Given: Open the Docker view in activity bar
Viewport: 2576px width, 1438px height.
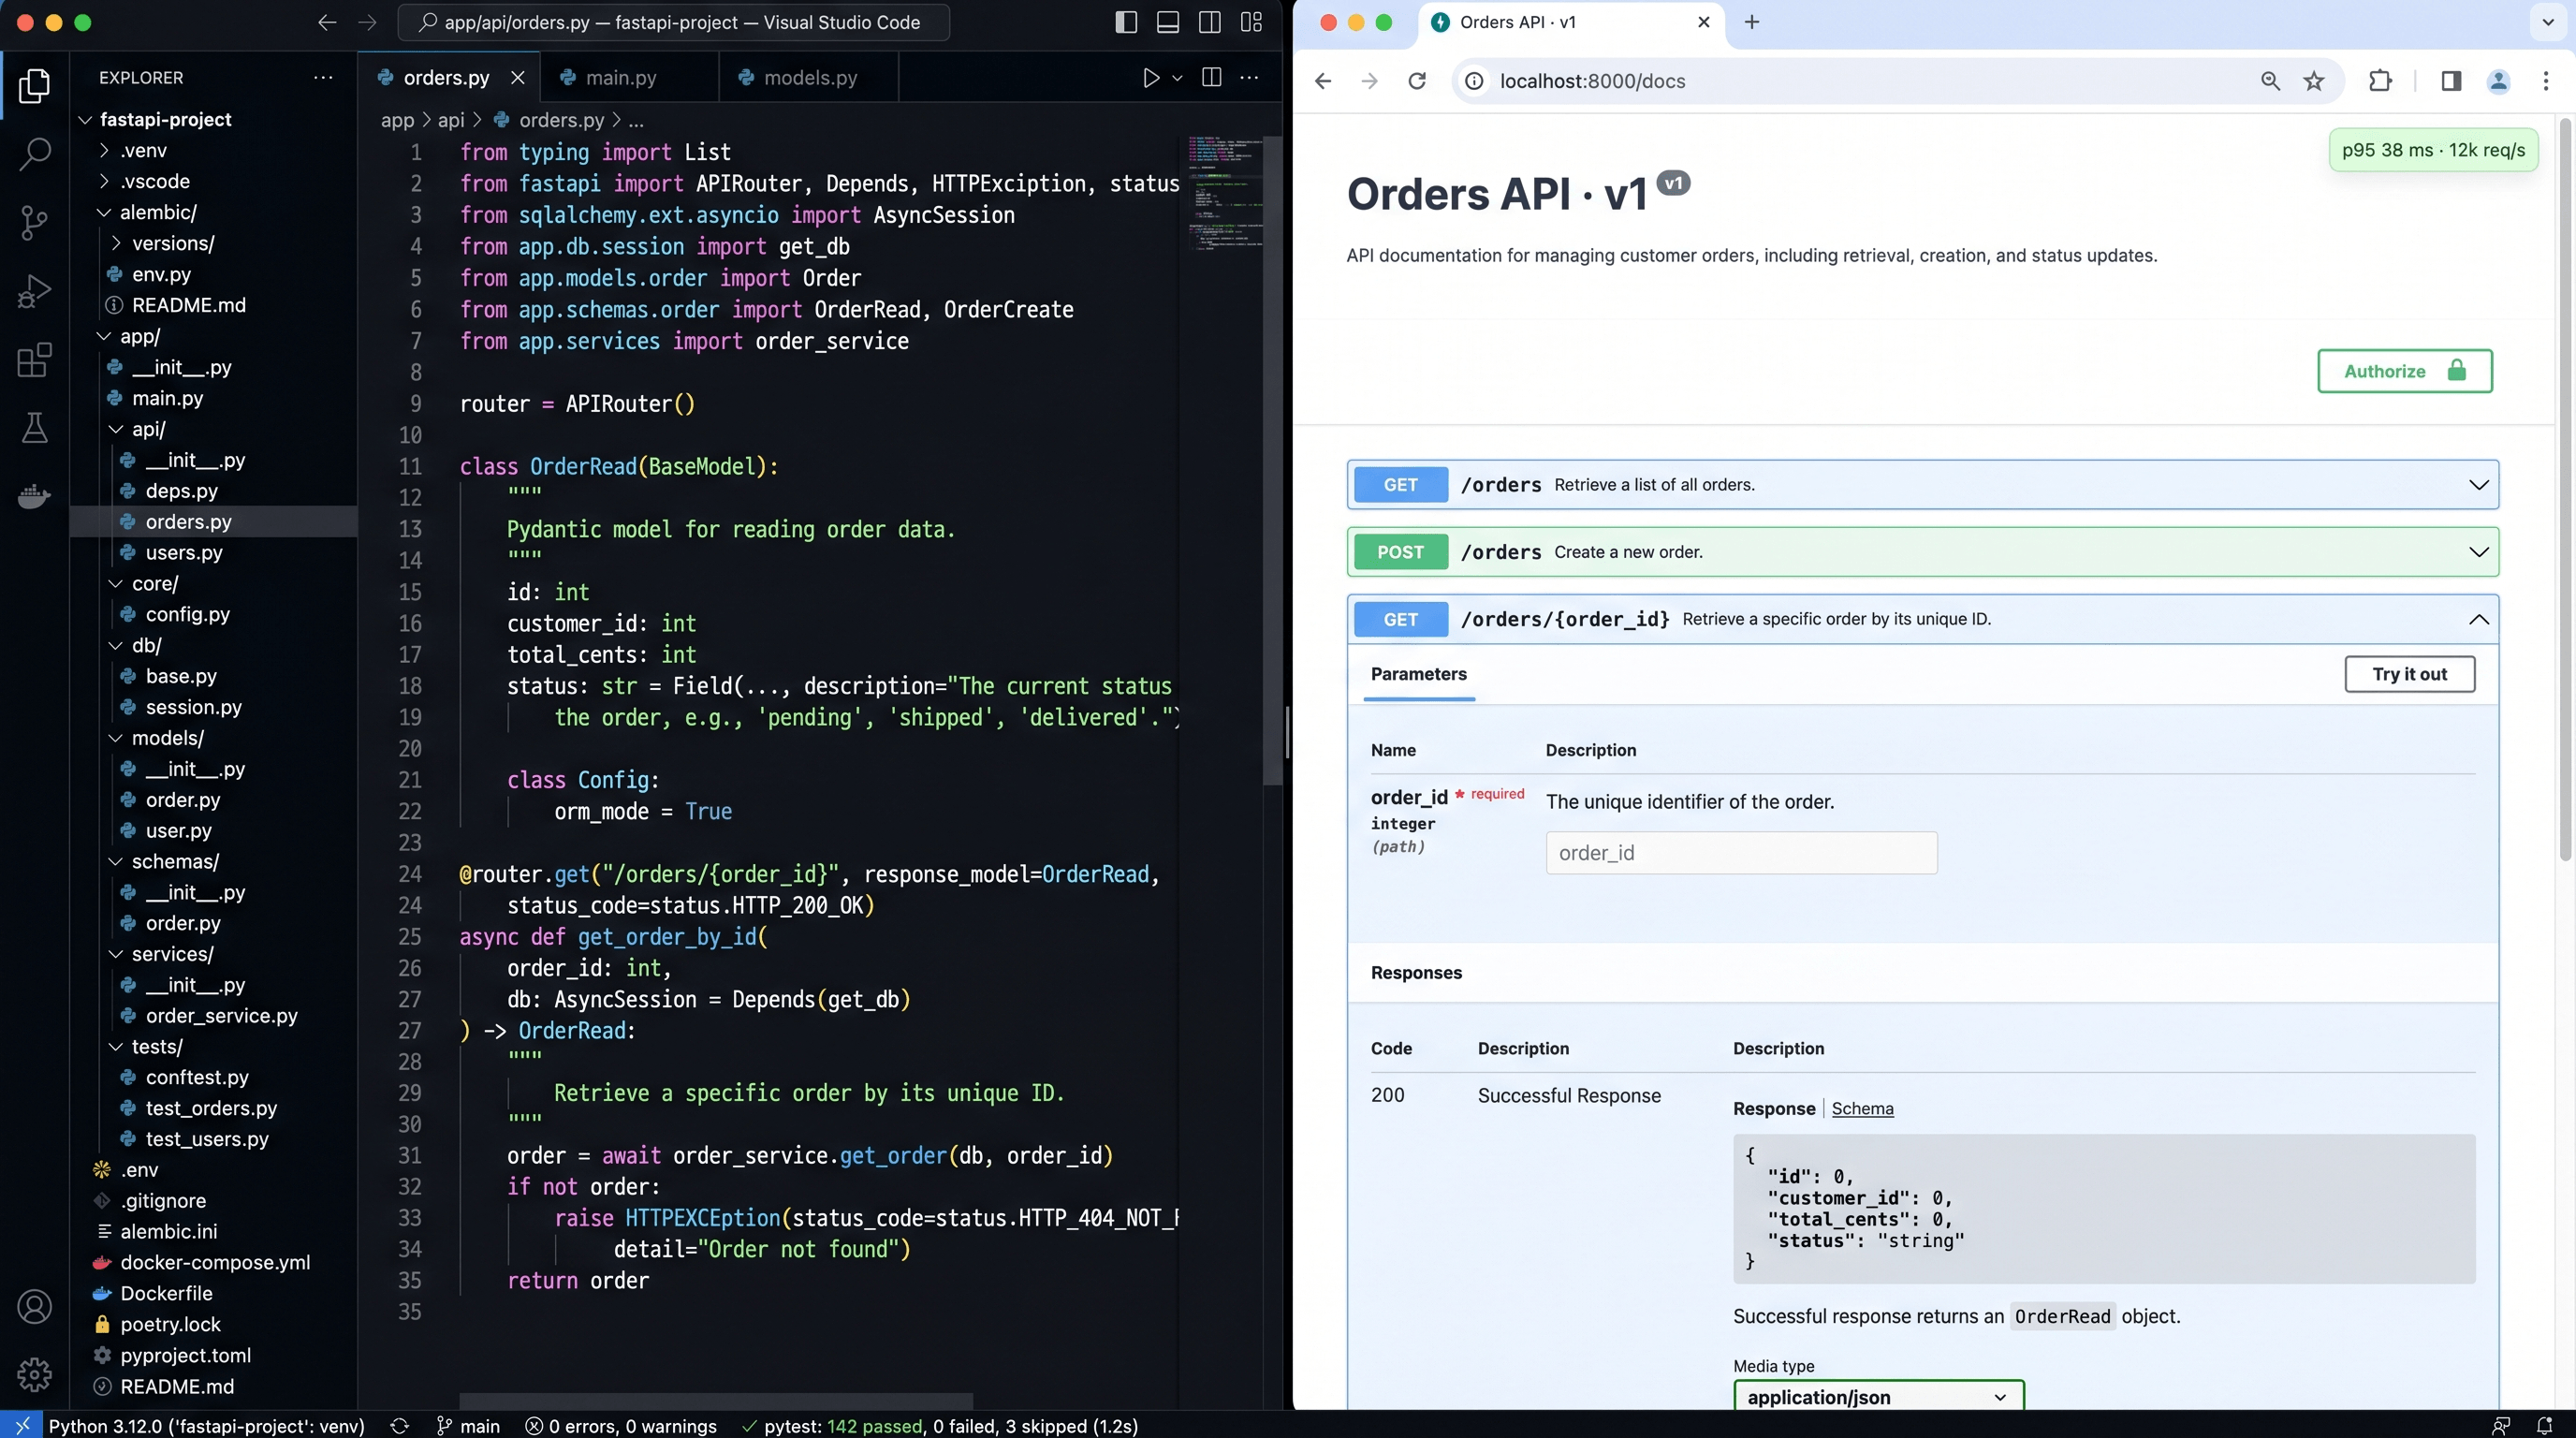Looking at the screenshot, I should coord(35,496).
